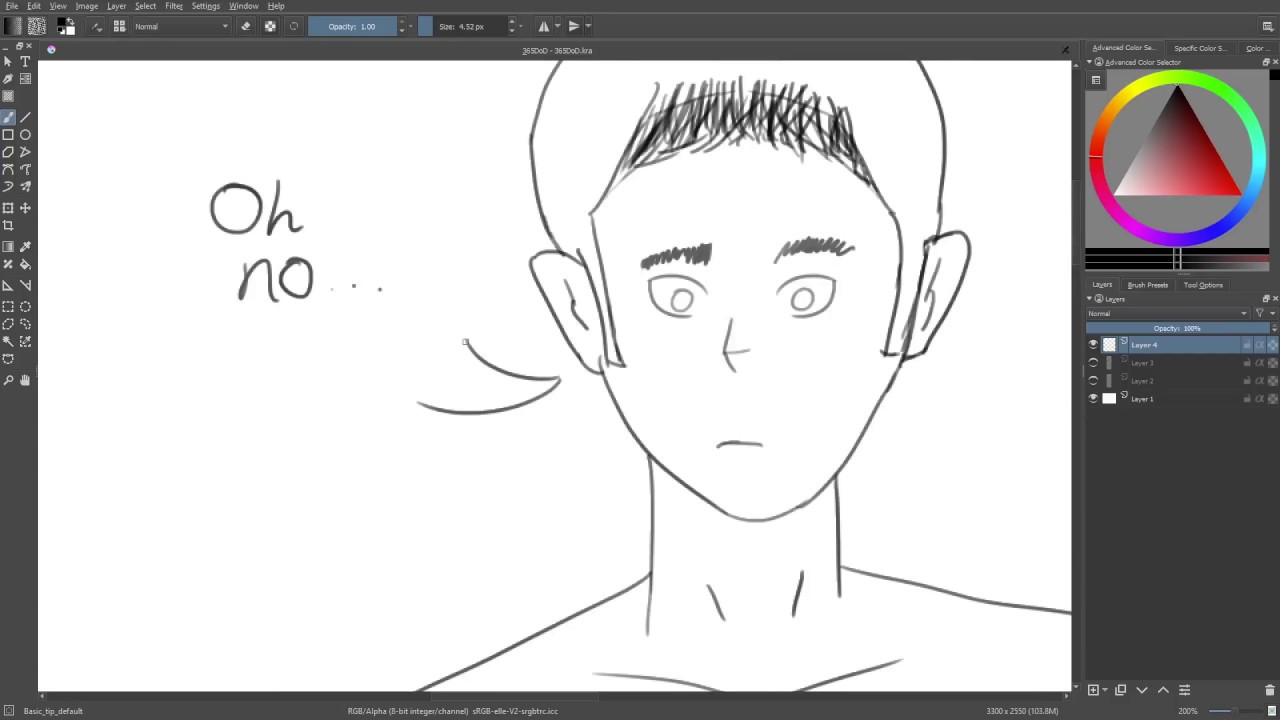
Task: Select the Crop tool
Action: coord(8,226)
